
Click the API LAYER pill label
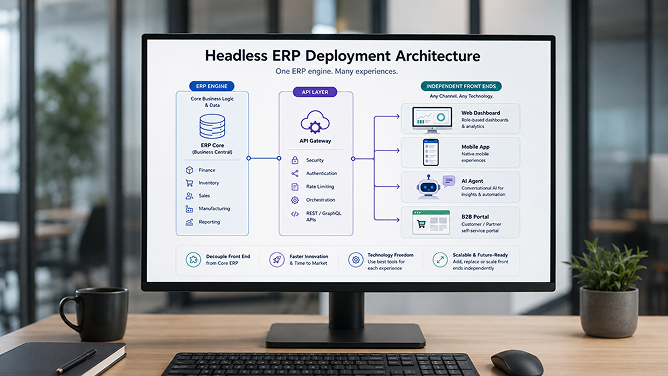315,92
